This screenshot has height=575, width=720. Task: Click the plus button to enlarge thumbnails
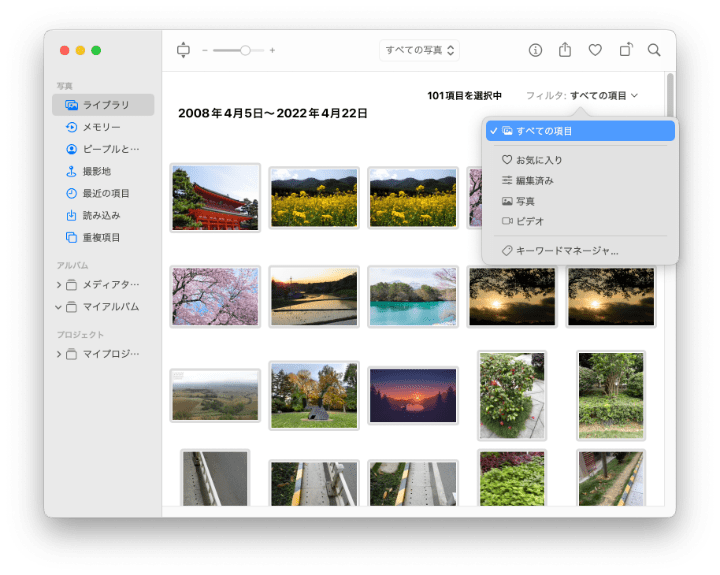point(272,50)
